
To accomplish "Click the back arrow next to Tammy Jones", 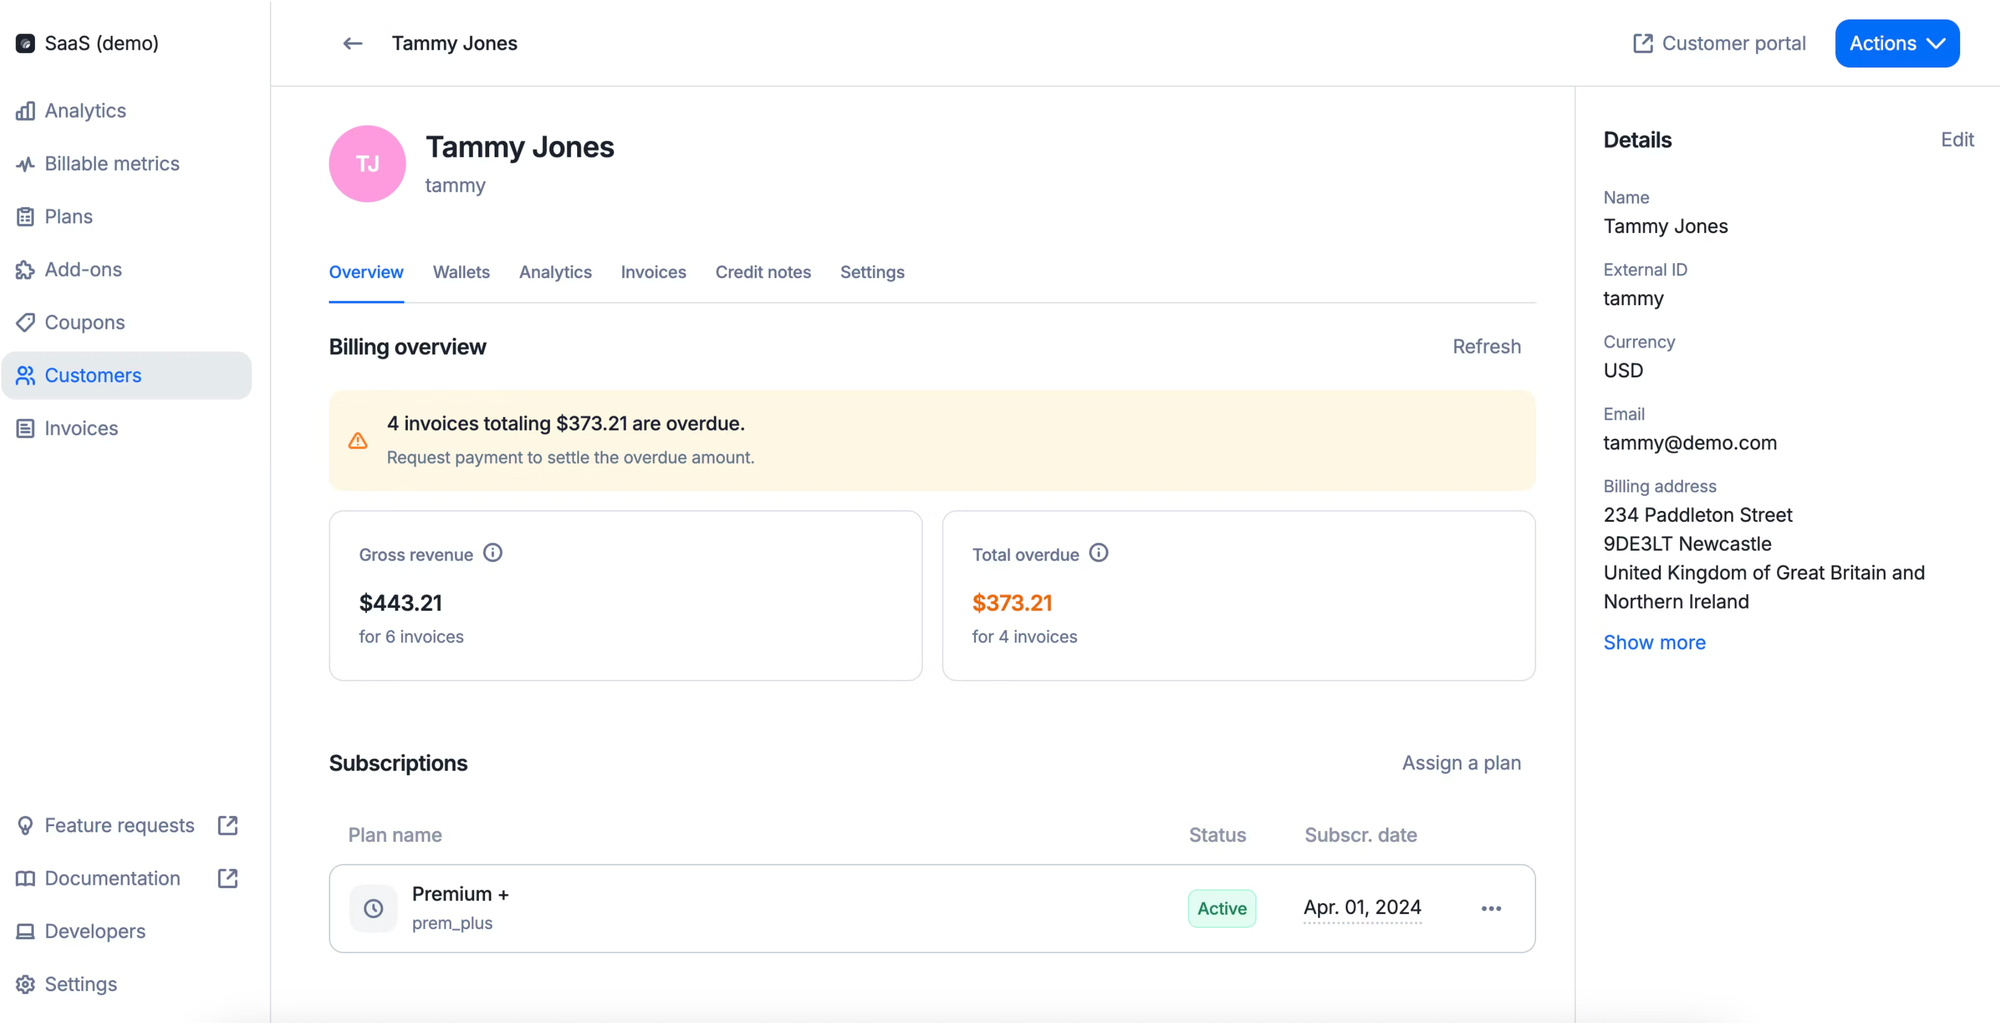I will point(352,43).
